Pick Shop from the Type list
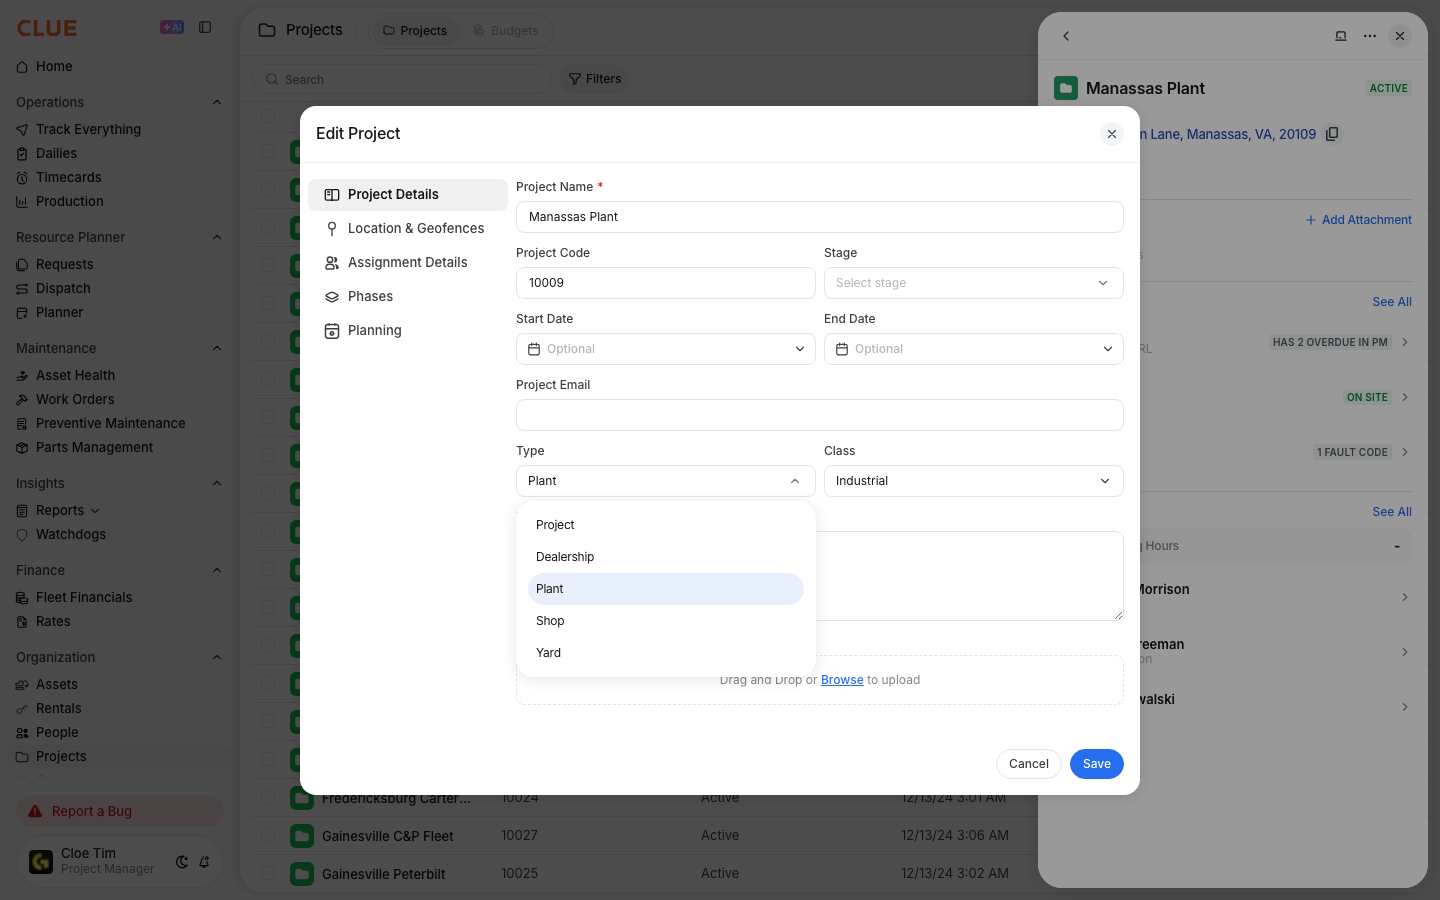The width and height of the screenshot is (1440, 900). tap(666, 621)
